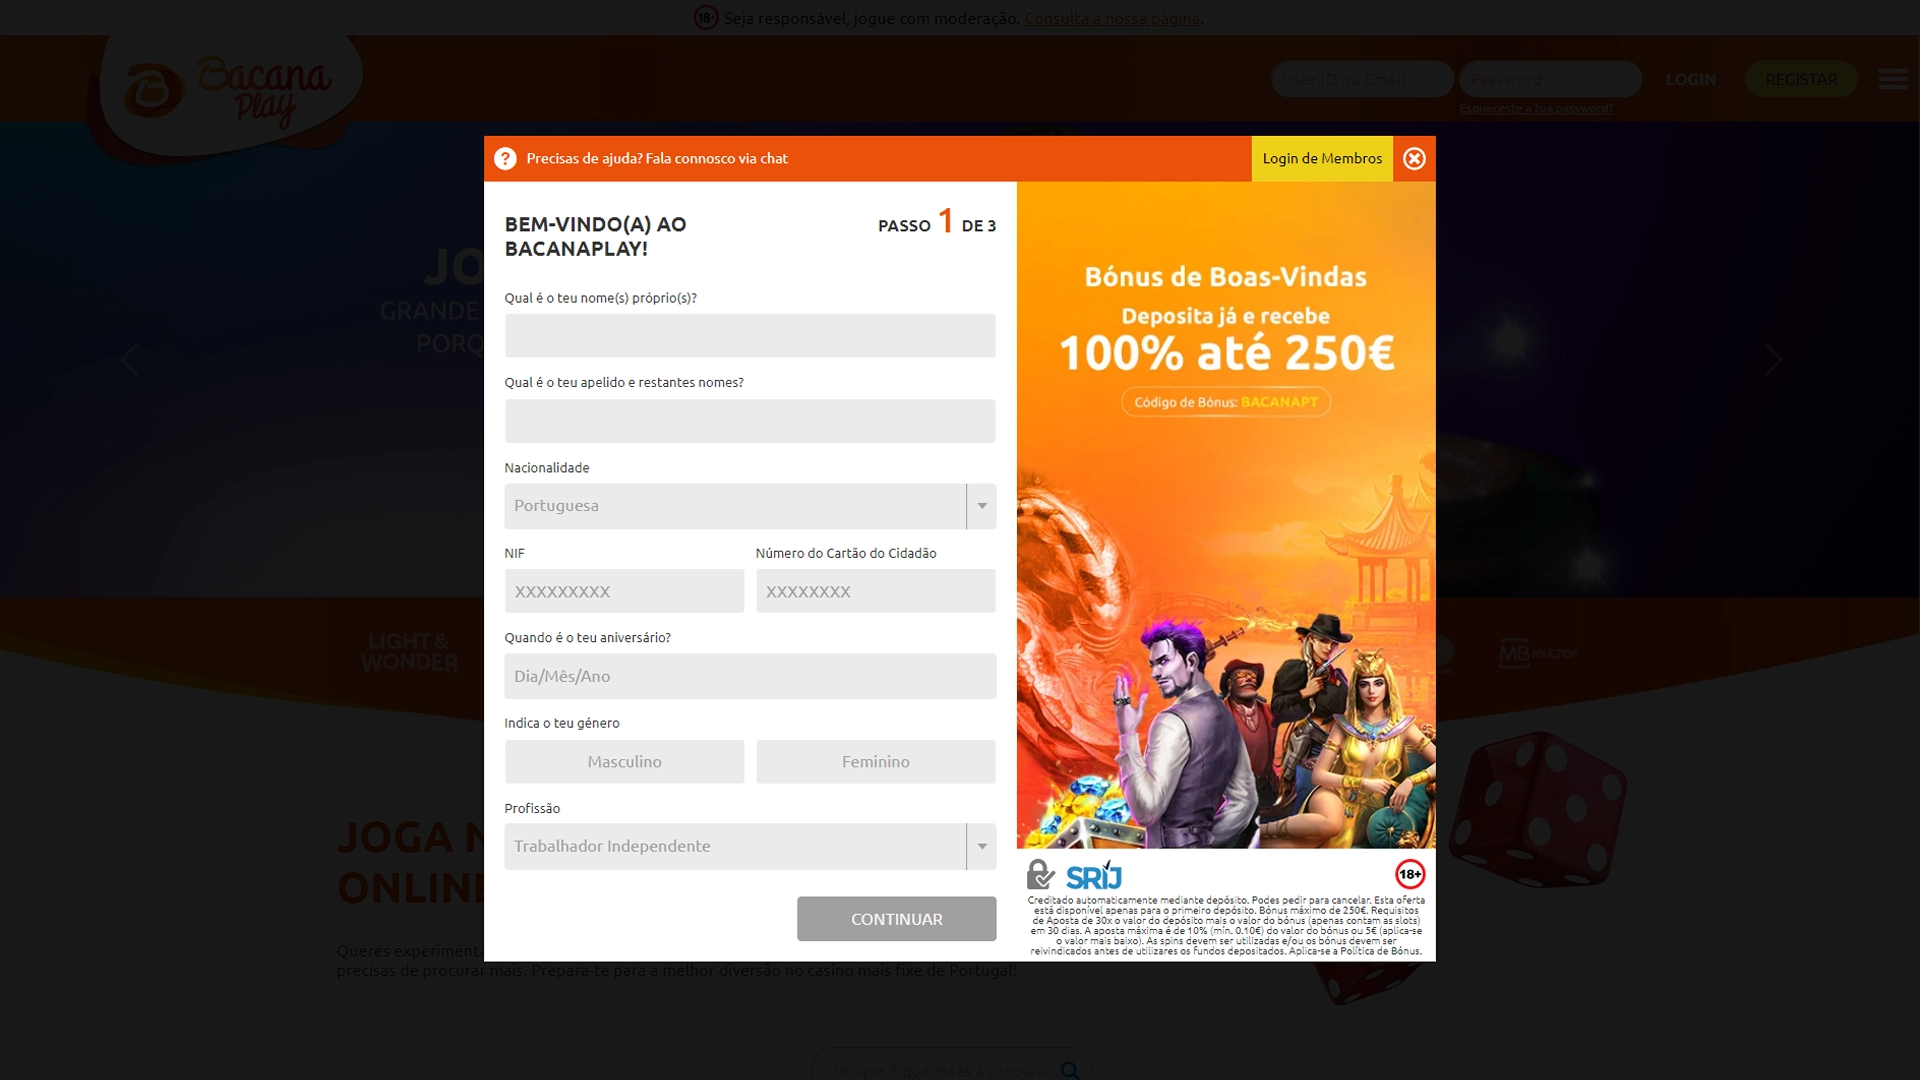Click the Password field in header

tap(1550, 79)
